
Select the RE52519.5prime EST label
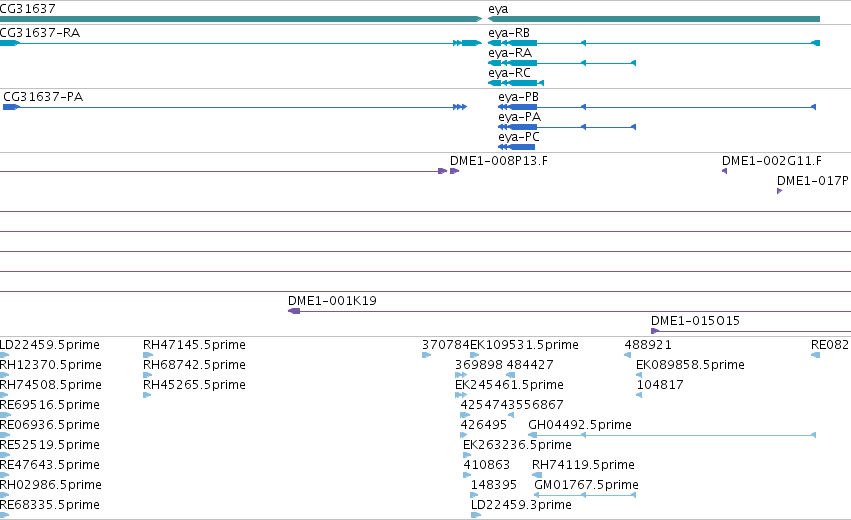[49, 445]
